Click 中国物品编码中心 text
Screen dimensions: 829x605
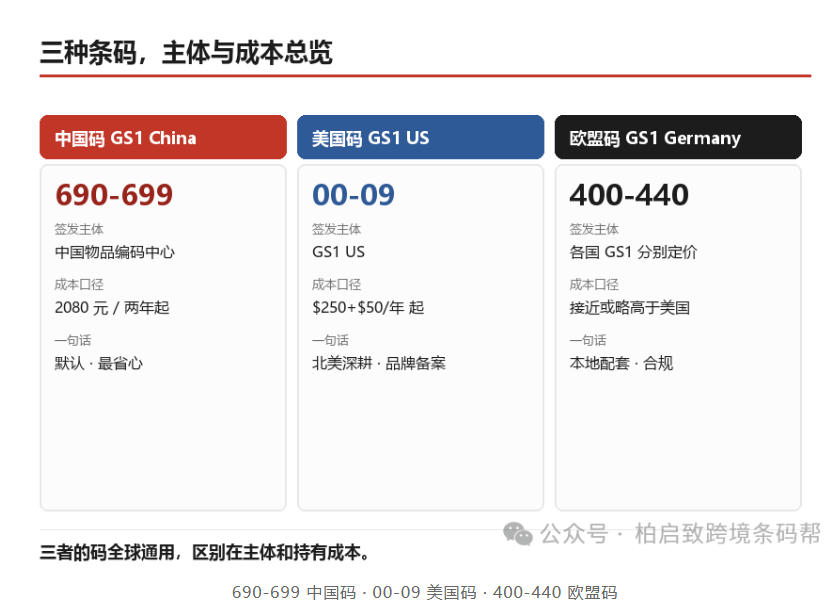(115, 252)
